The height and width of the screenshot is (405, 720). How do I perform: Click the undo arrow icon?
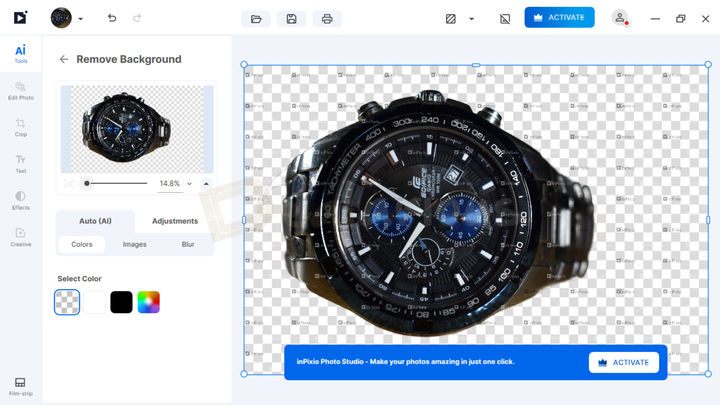coord(111,18)
